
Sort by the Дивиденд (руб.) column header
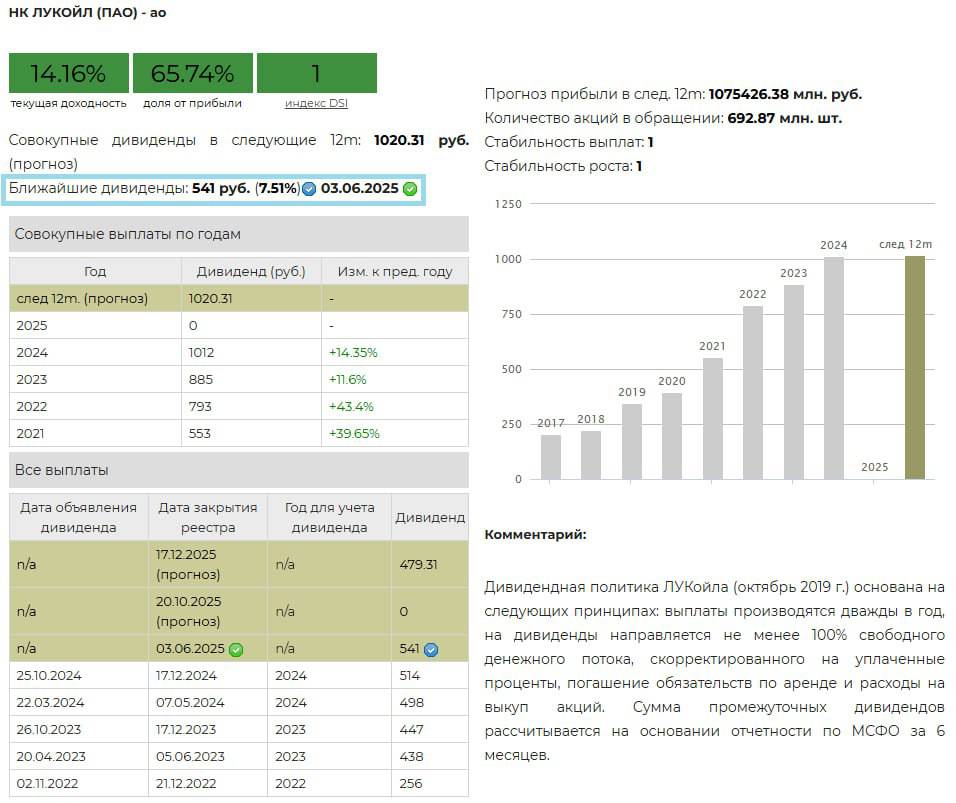(251, 271)
